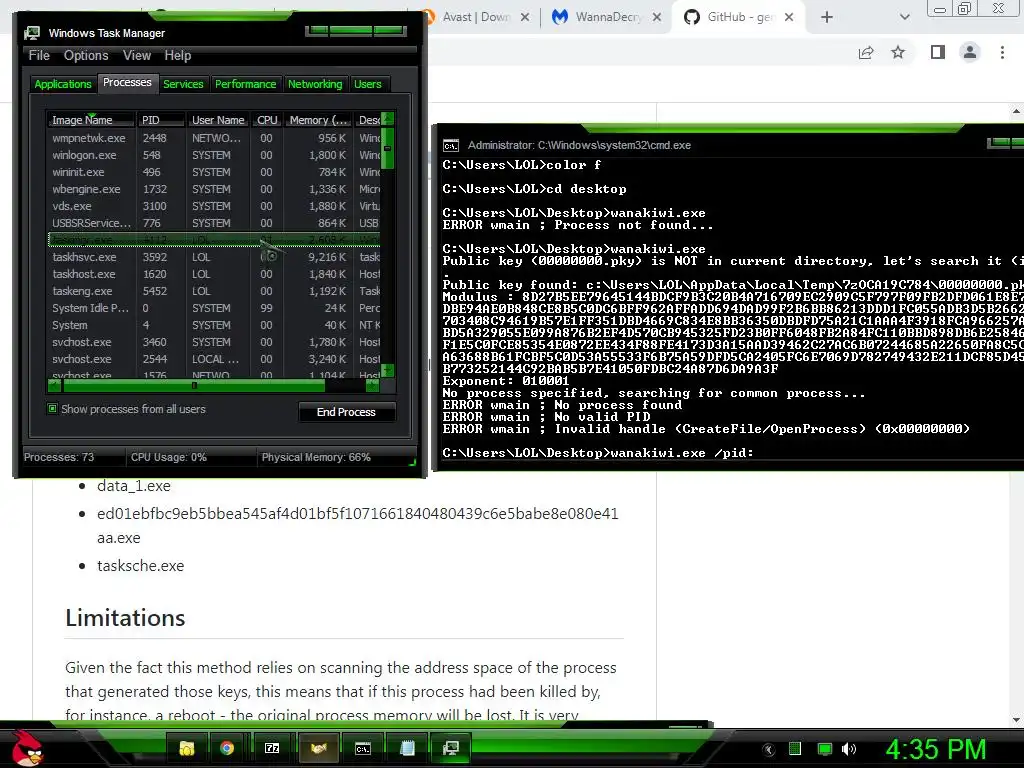
Task: Click the web page scrollbar down arrow
Action: pyautogui.click(x=1016, y=720)
